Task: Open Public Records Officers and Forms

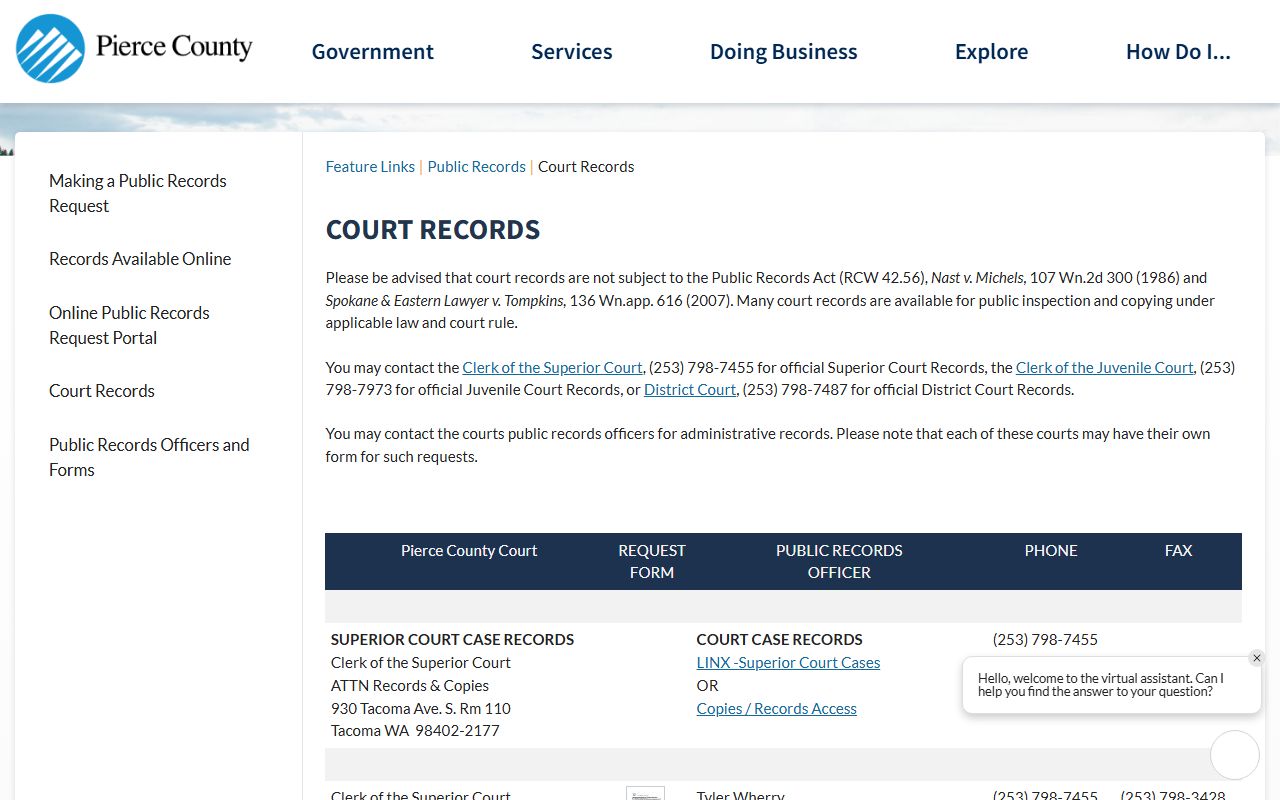Action: coord(149,457)
